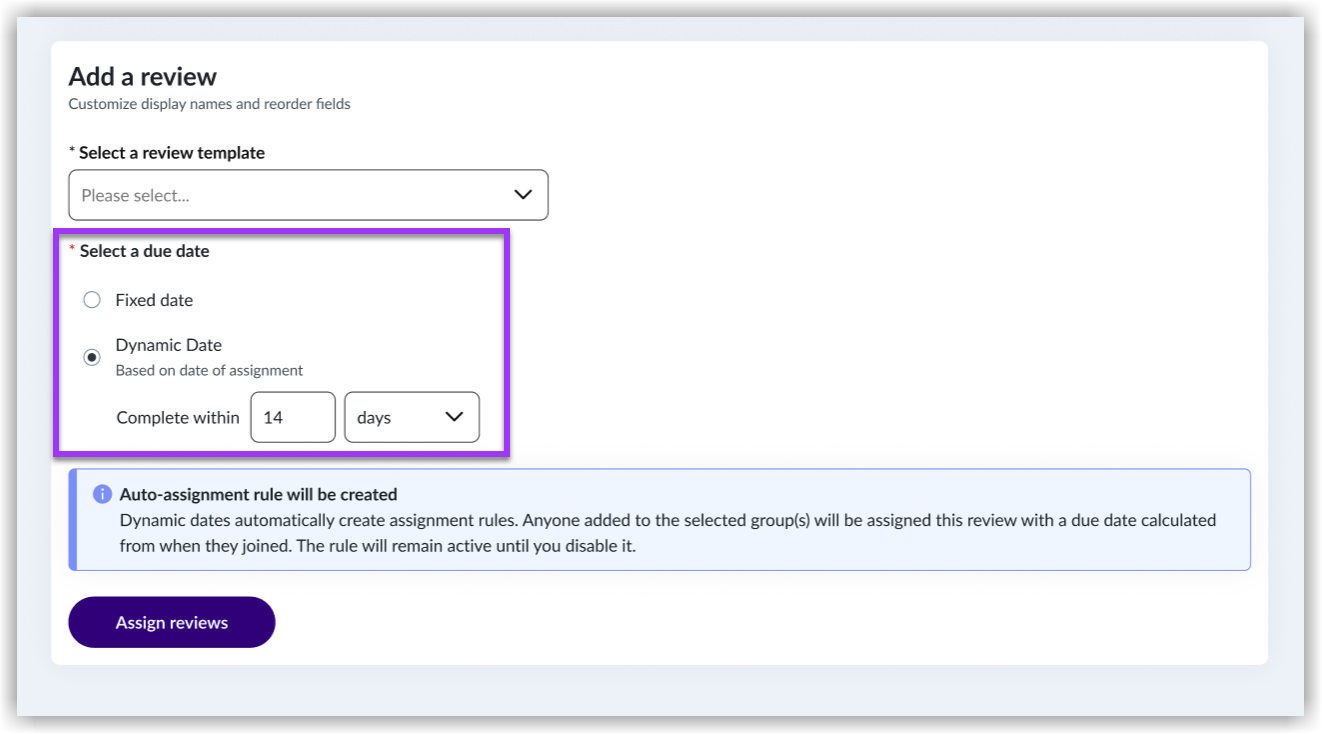Click the chevron arrow of the review template dropdown
Screen dimensions: 1322x734
[523, 195]
